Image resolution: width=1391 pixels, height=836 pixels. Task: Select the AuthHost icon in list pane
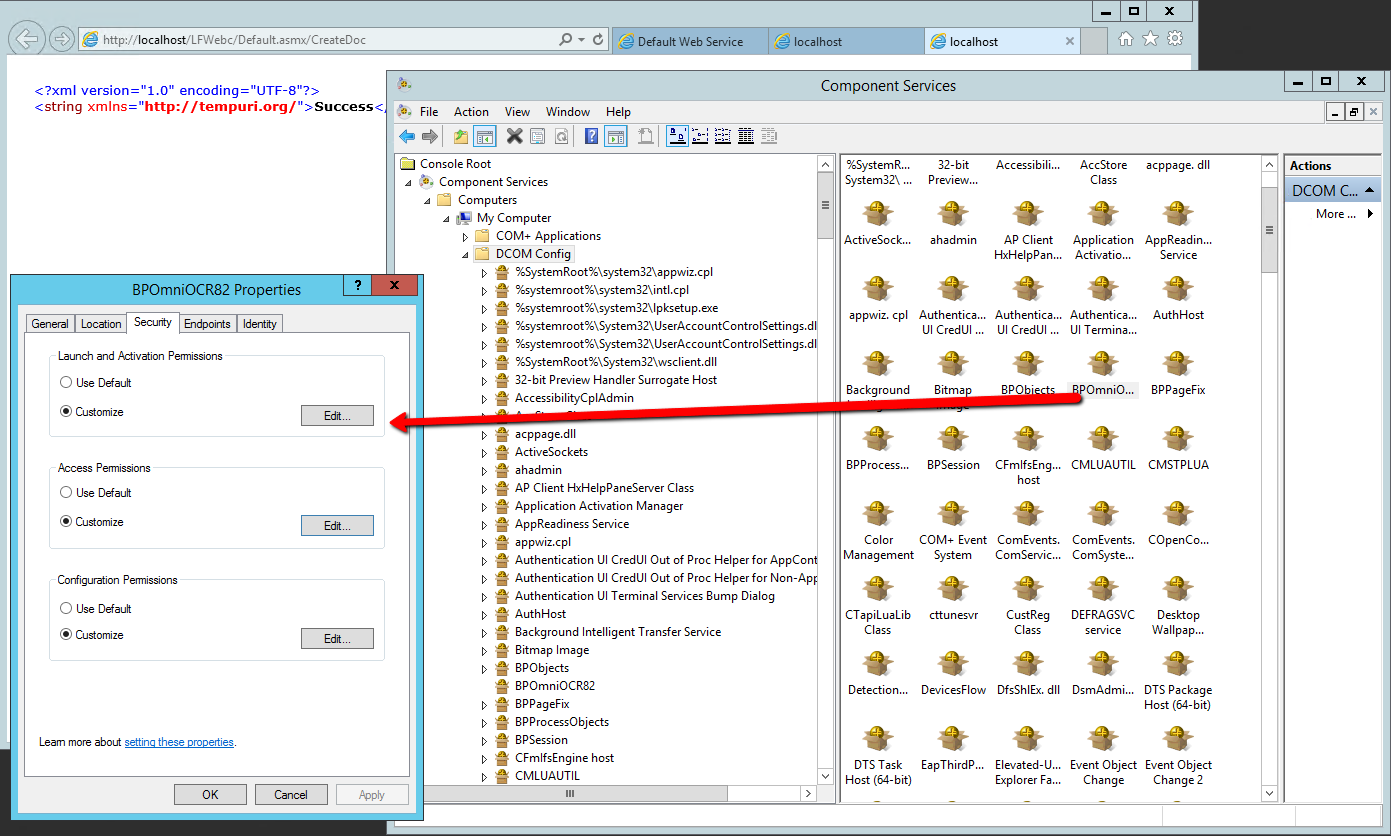click(x=1178, y=299)
